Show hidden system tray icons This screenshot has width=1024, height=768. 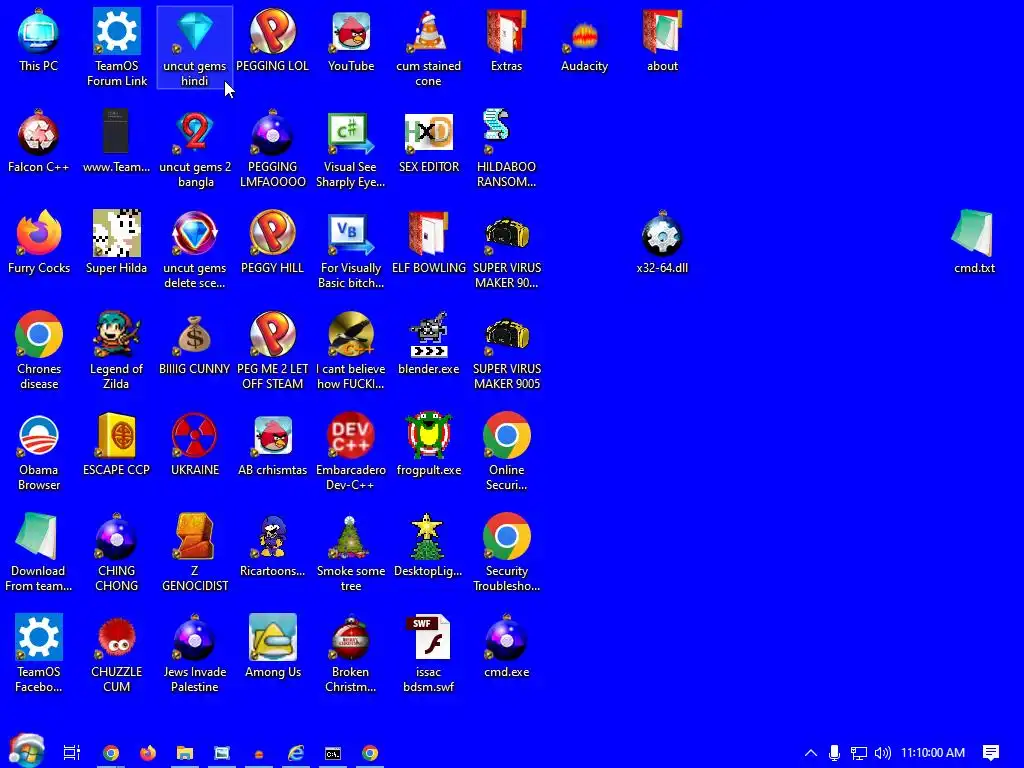[810, 753]
